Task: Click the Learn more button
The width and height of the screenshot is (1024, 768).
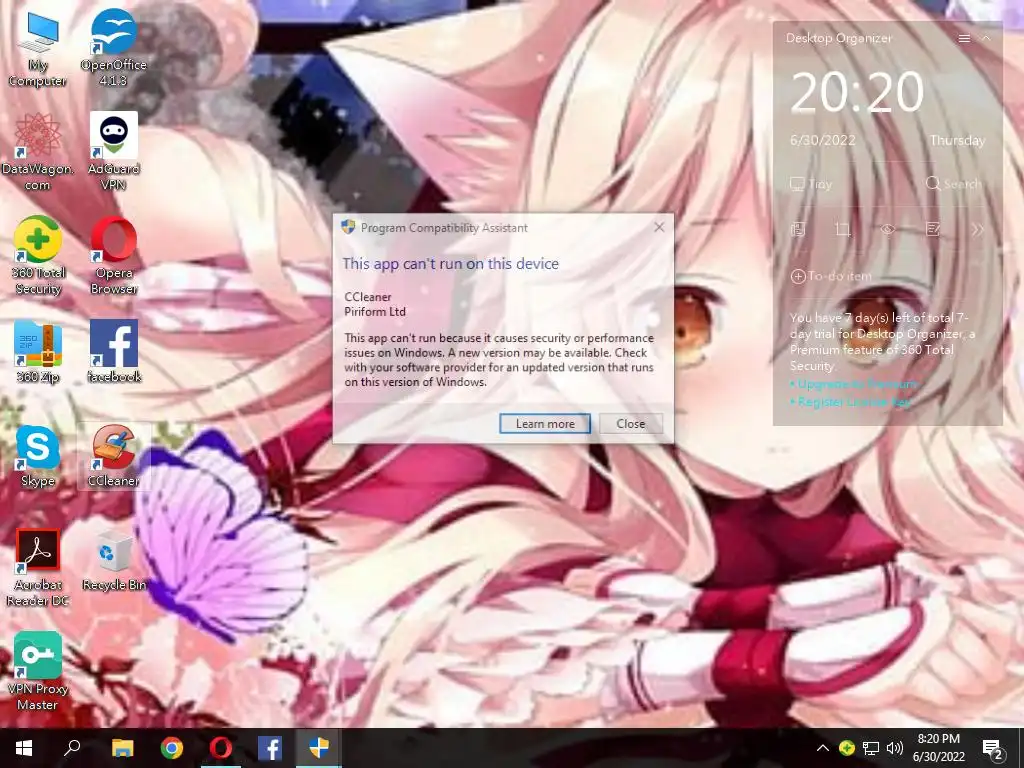Action: pyautogui.click(x=545, y=424)
